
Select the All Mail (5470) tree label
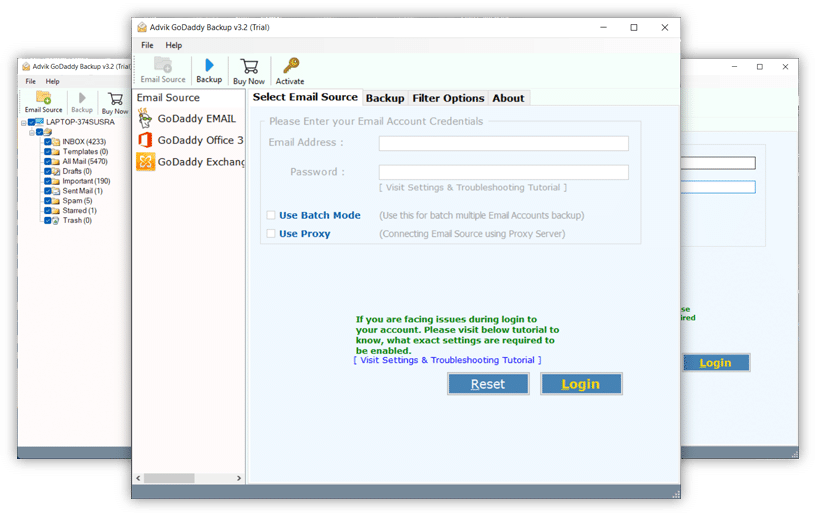[85, 162]
